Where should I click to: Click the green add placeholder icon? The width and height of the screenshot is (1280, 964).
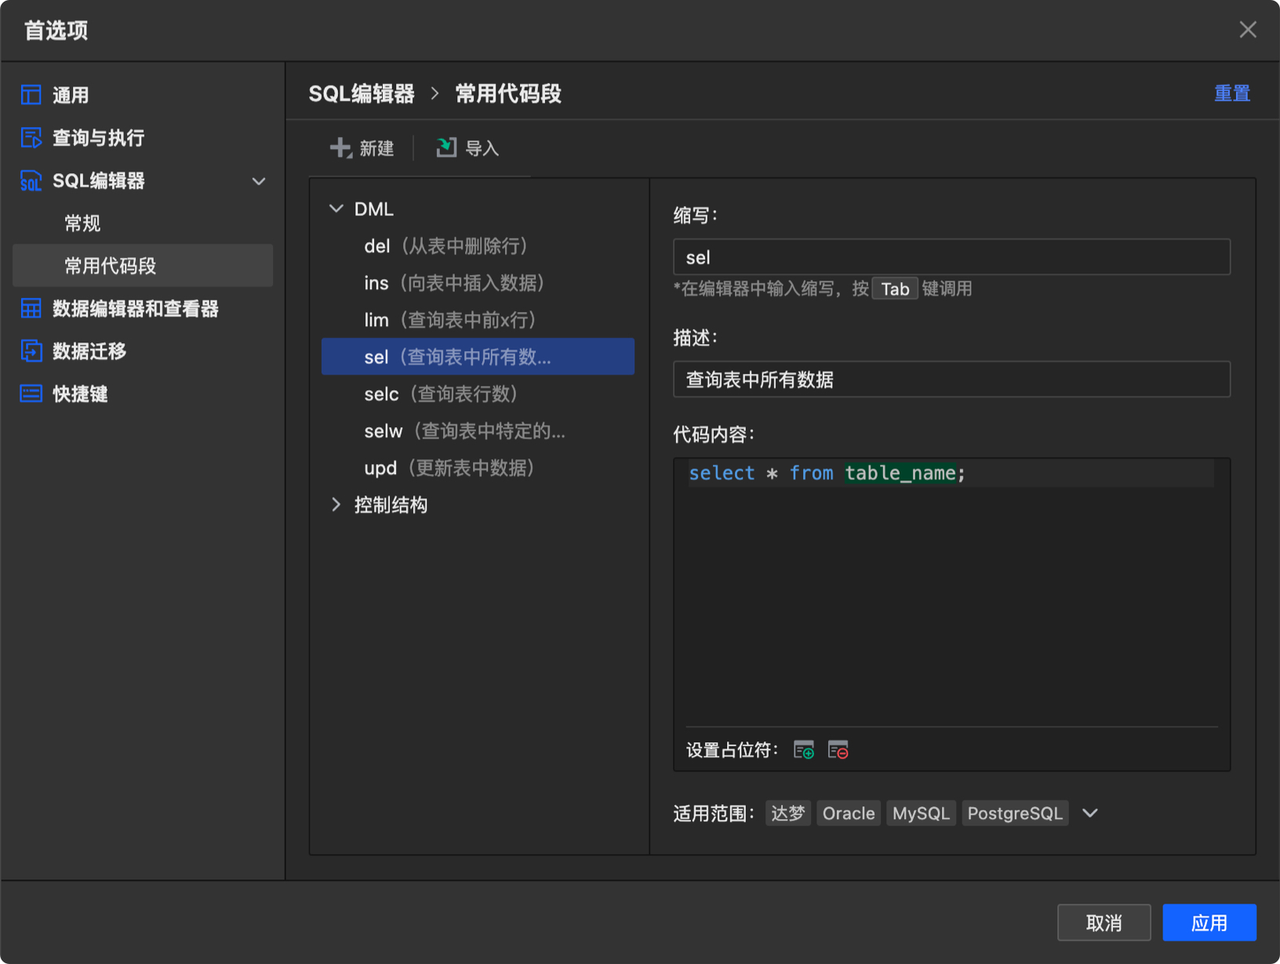803,749
